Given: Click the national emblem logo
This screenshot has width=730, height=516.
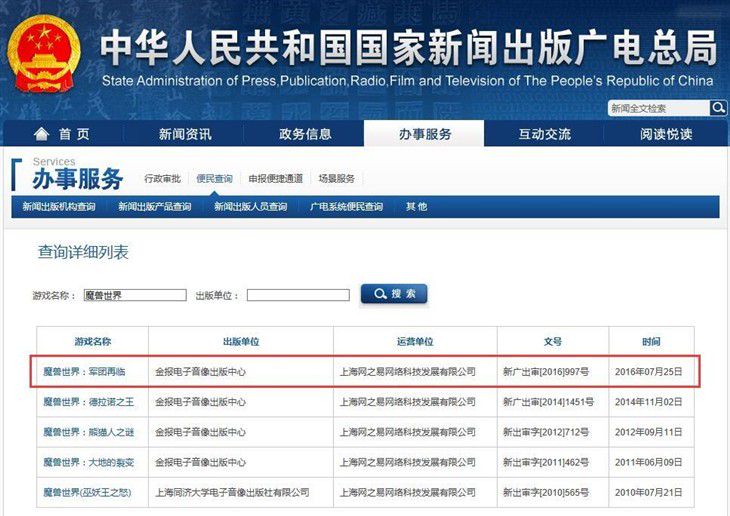Looking at the screenshot, I should pyautogui.click(x=45, y=55).
